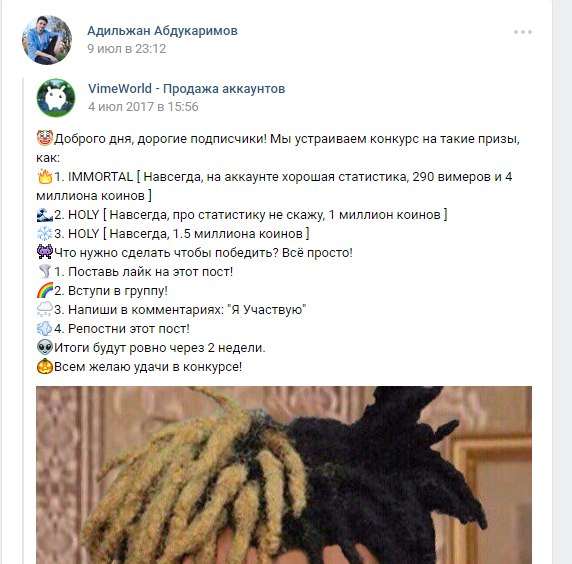This screenshot has height=564, width=572.
Task: Click the snowflake emoji next to 3. HOLY
Action: pyautogui.click(x=45, y=233)
